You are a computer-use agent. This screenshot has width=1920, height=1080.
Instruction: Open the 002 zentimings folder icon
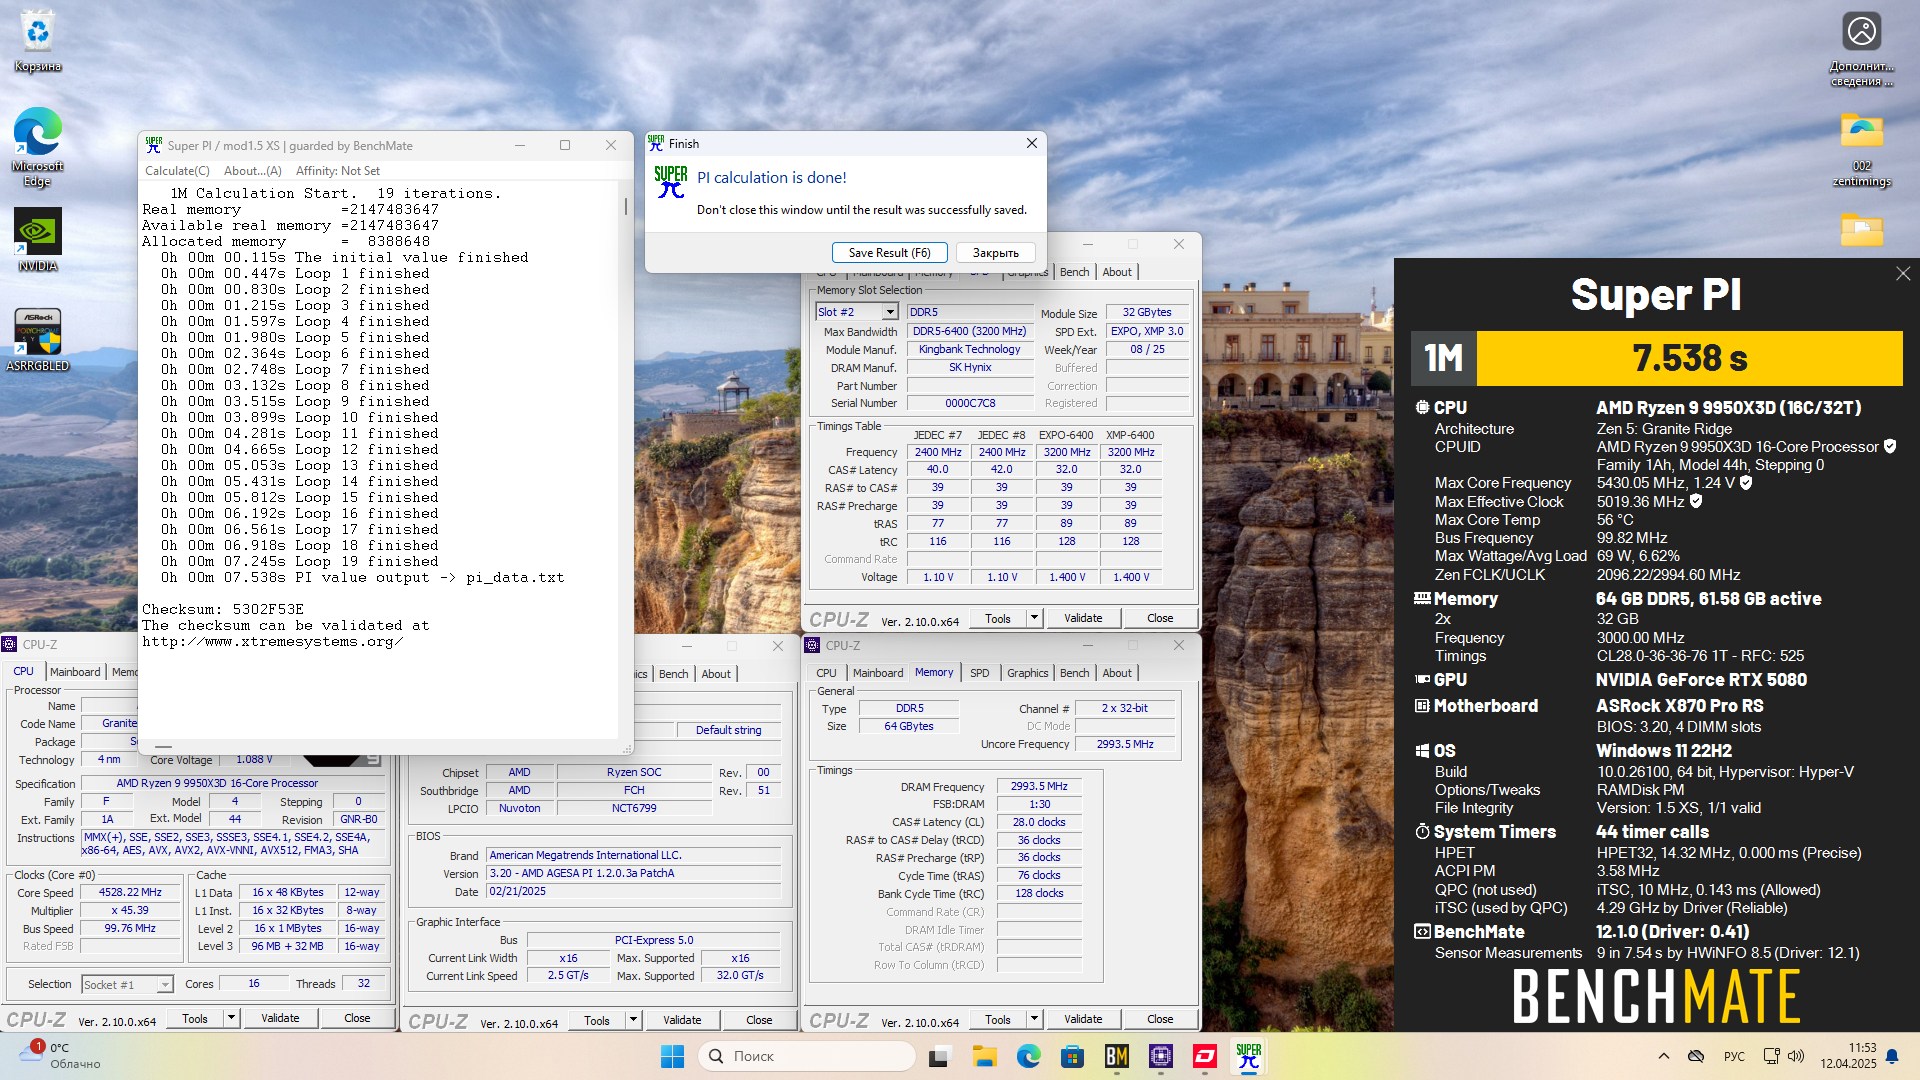(1861, 150)
